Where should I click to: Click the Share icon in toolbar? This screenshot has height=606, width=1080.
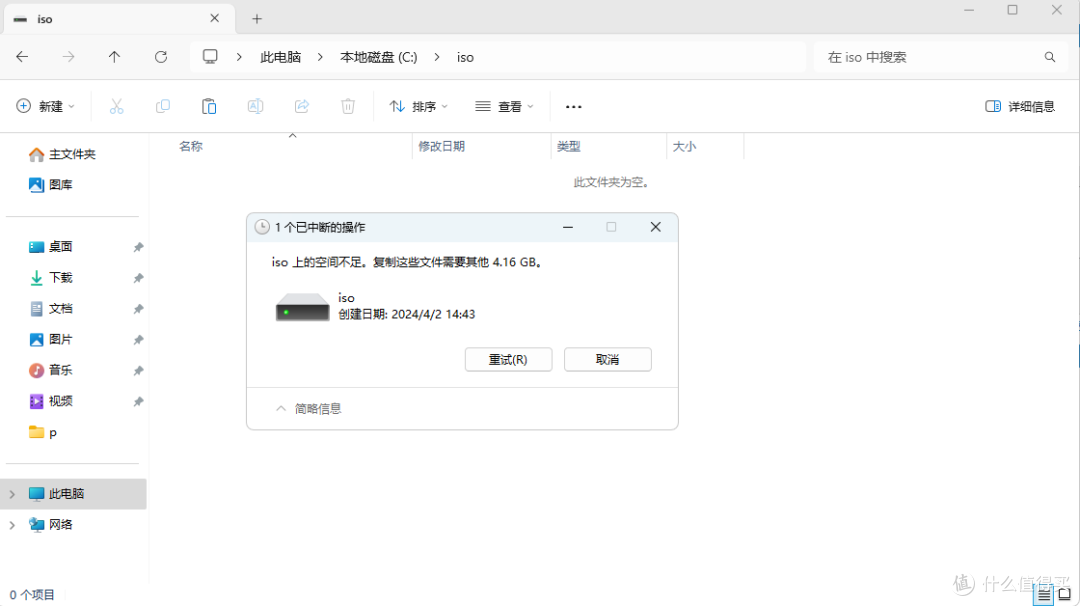pos(302,106)
